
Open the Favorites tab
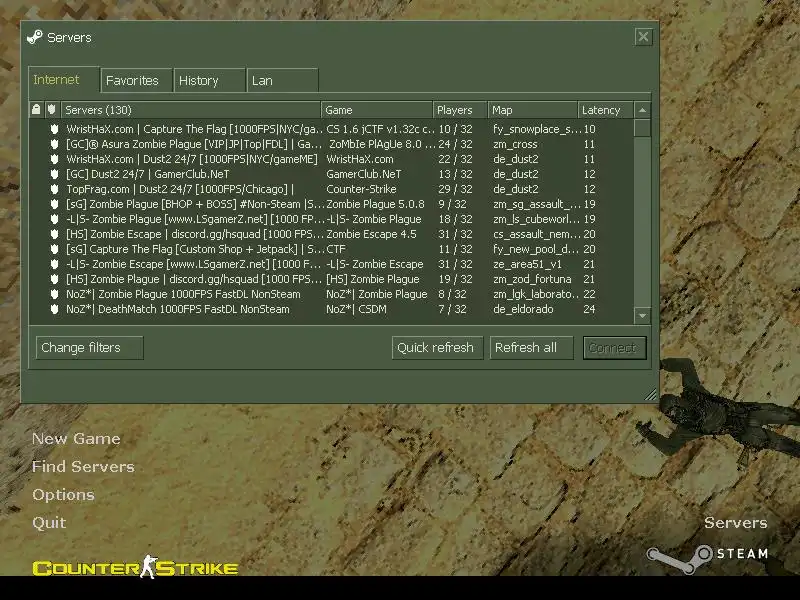coord(136,81)
